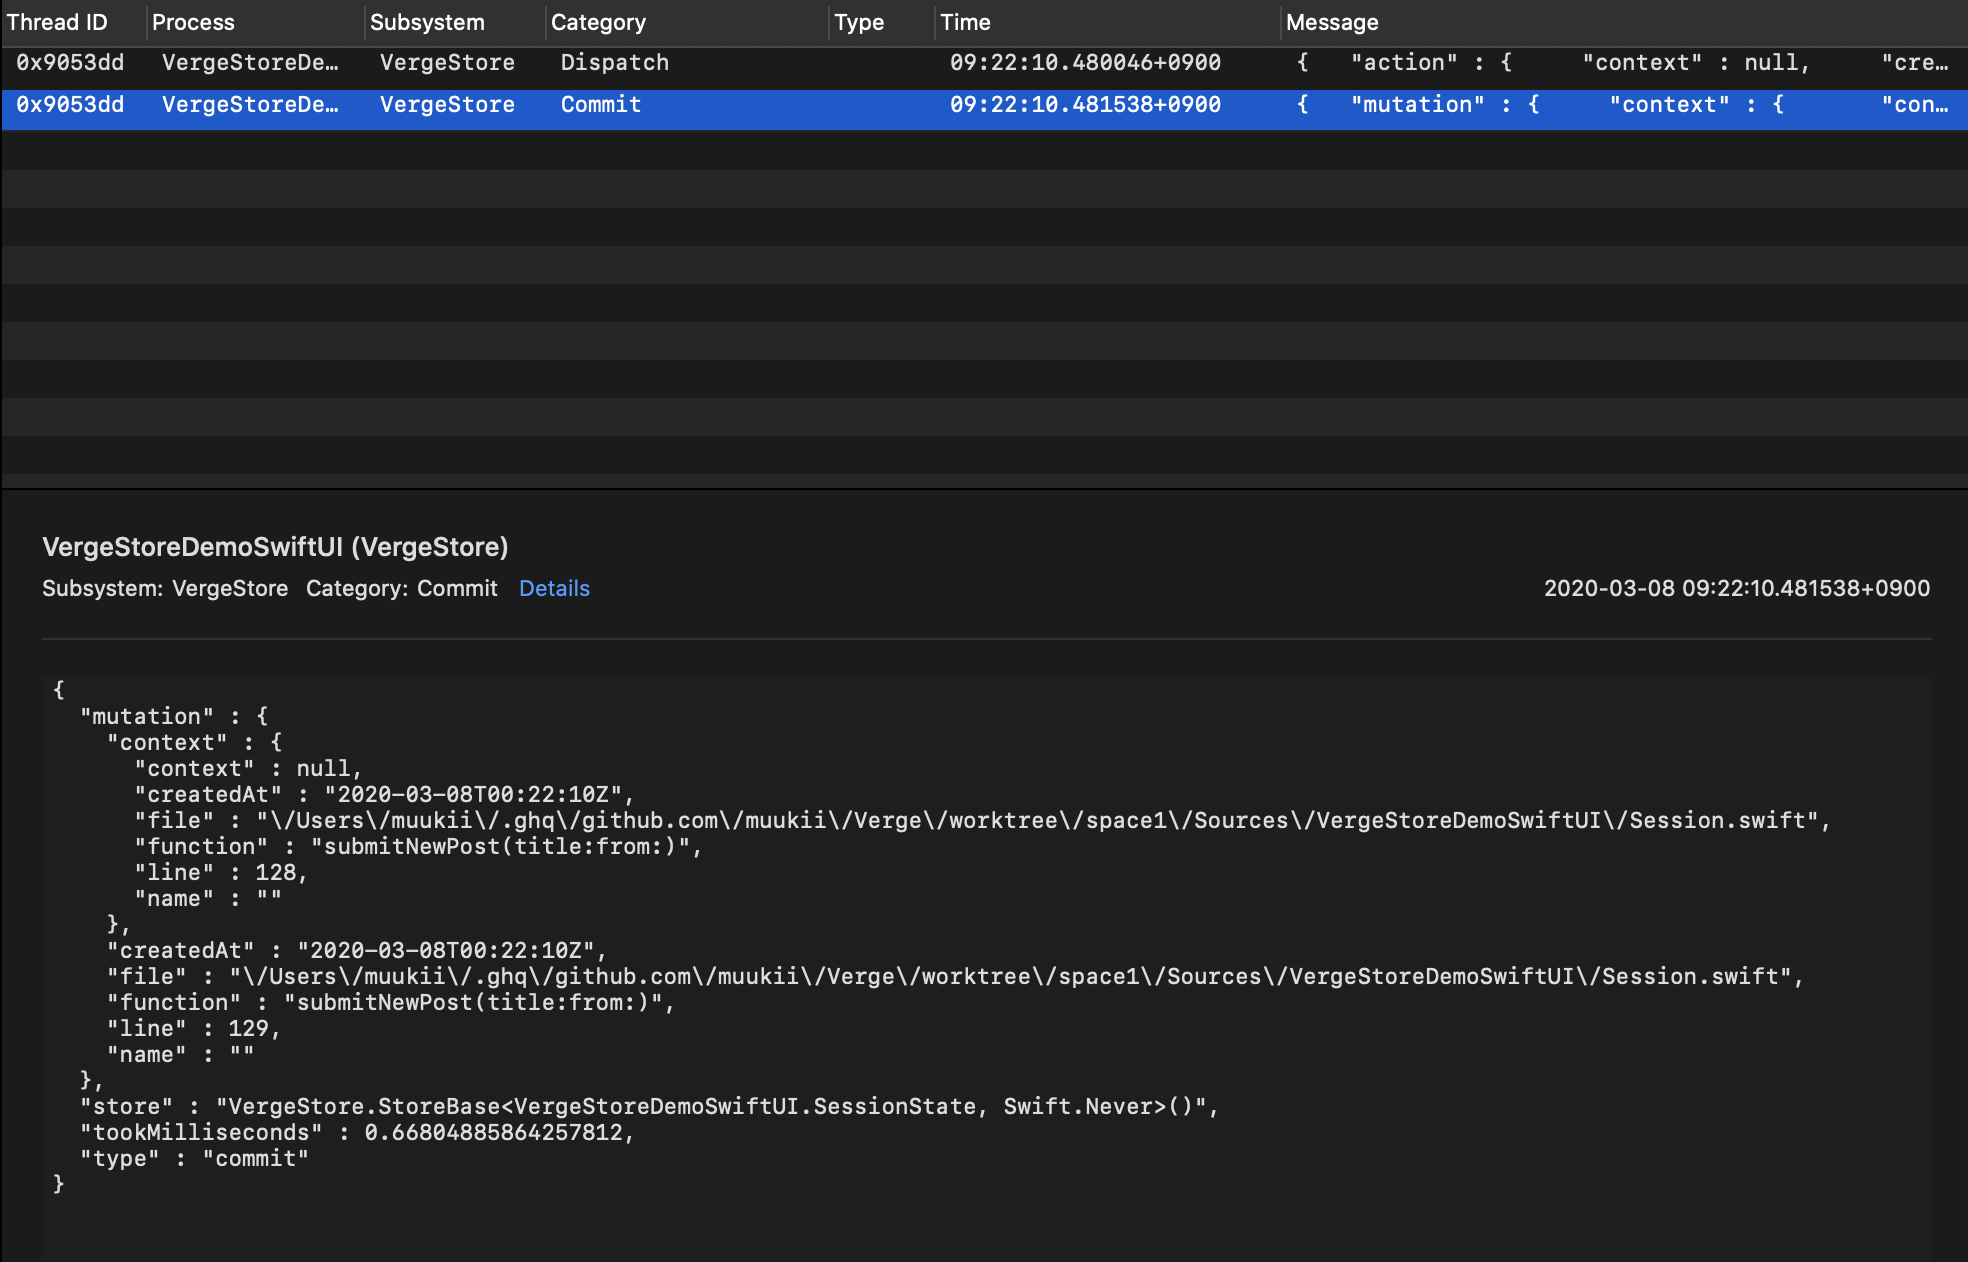Select the Commit log row

[600, 105]
